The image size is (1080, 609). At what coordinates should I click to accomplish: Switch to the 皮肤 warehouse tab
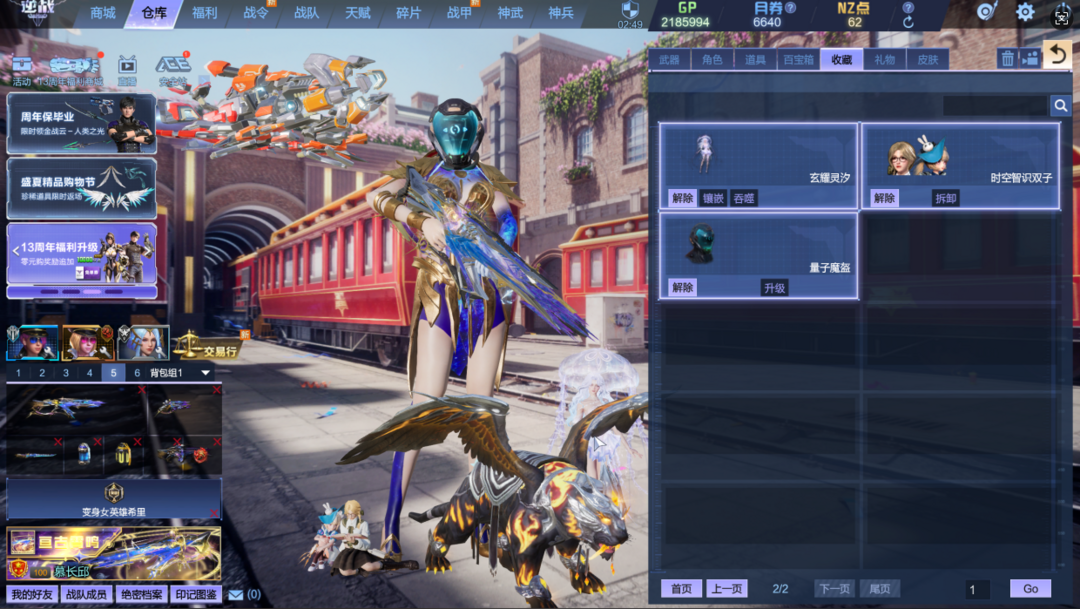pos(928,60)
